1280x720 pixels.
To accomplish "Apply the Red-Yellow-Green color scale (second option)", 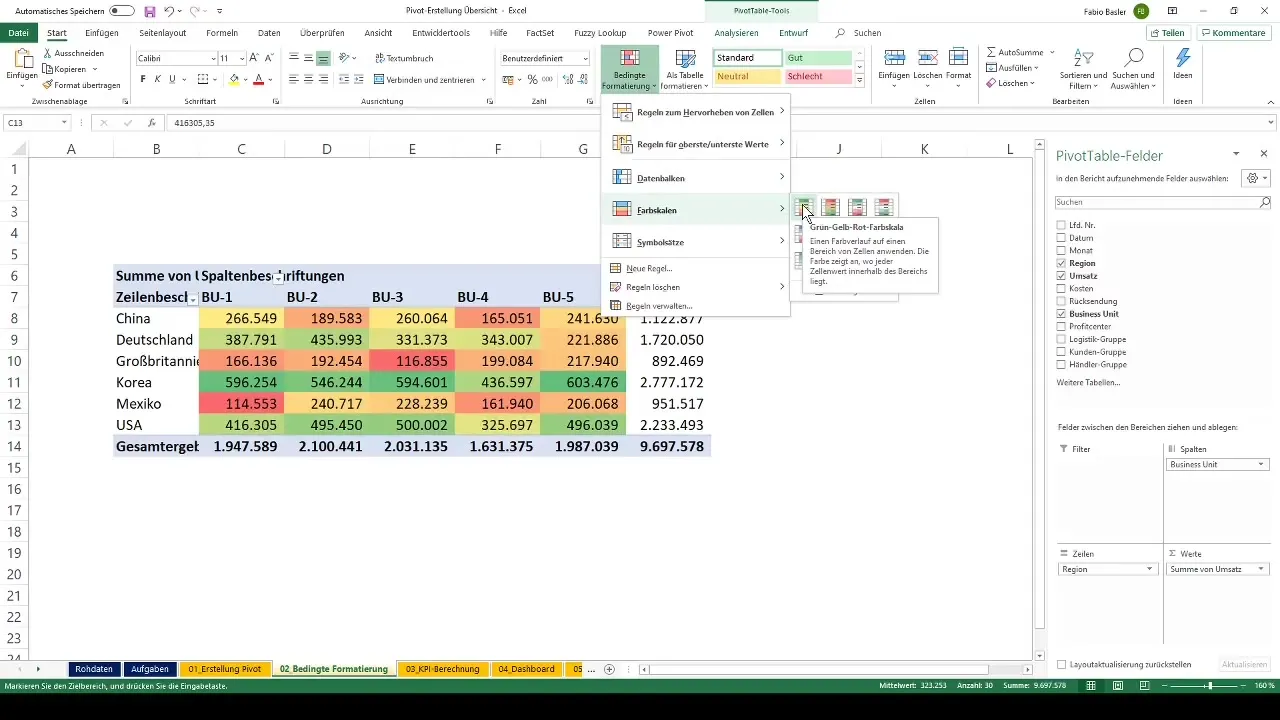I will pyautogui.click(x=830, y=208).
